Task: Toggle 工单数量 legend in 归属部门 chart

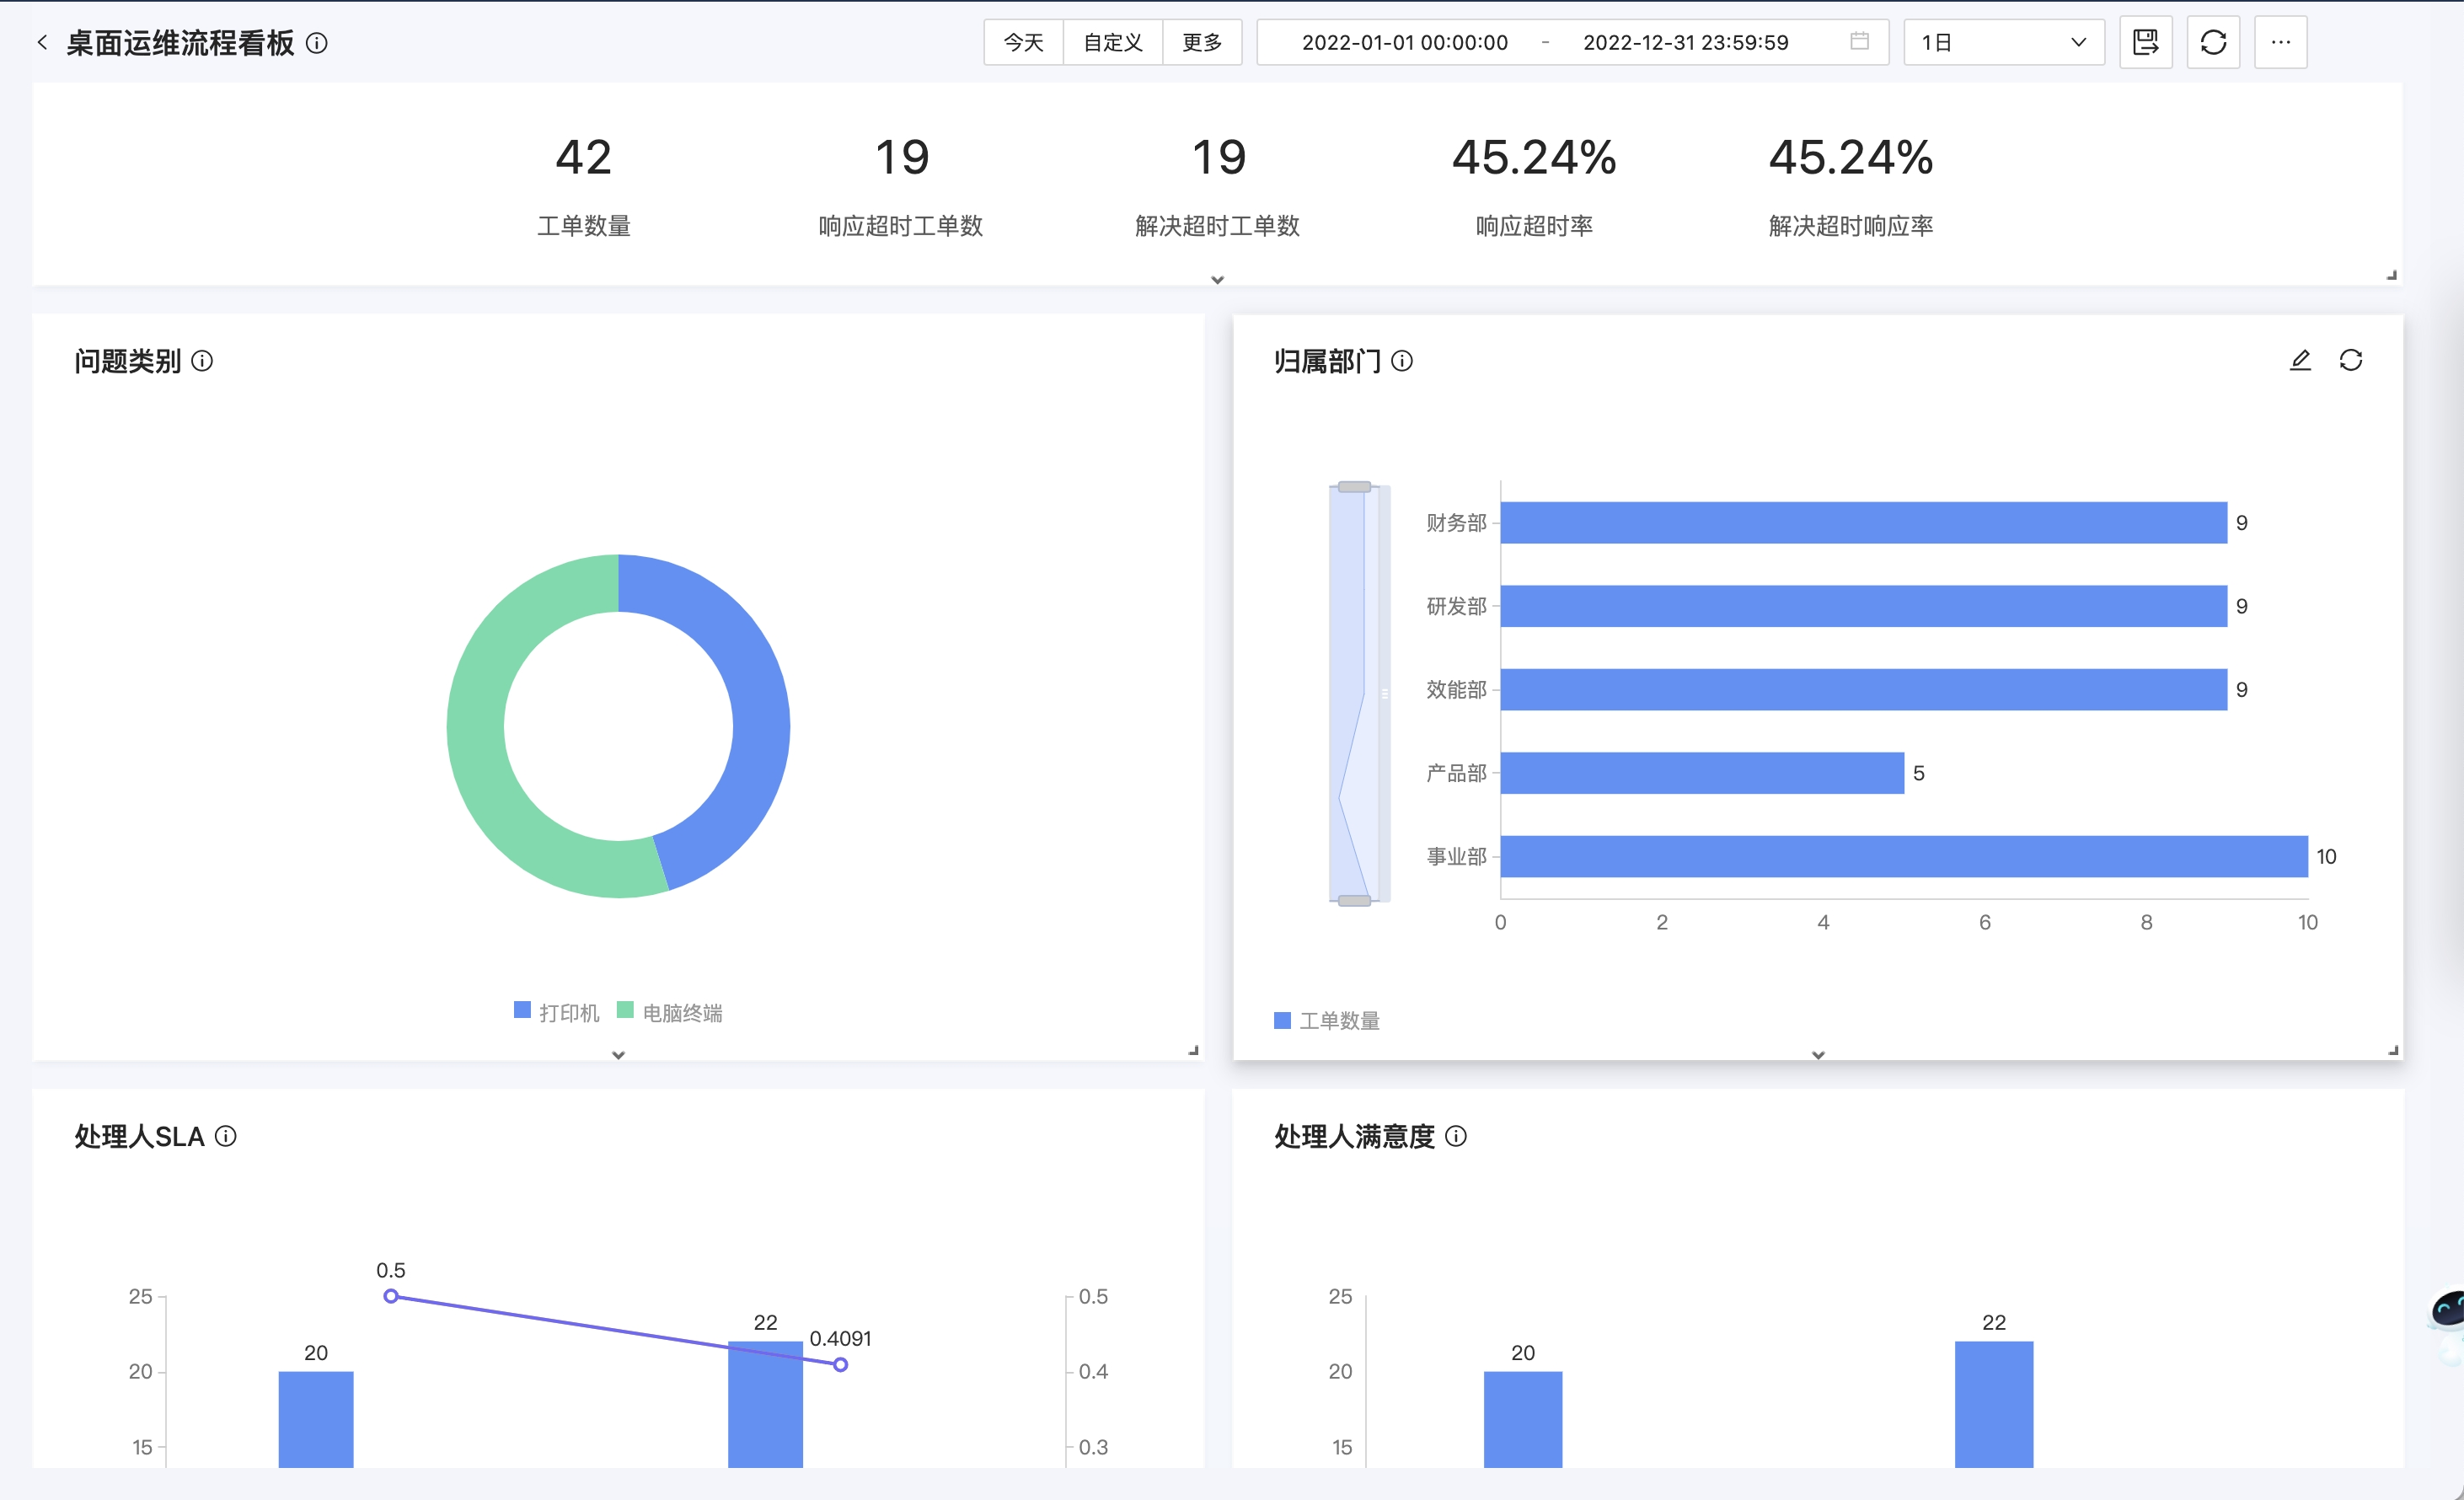Action: click(x=1327, y=1020)
